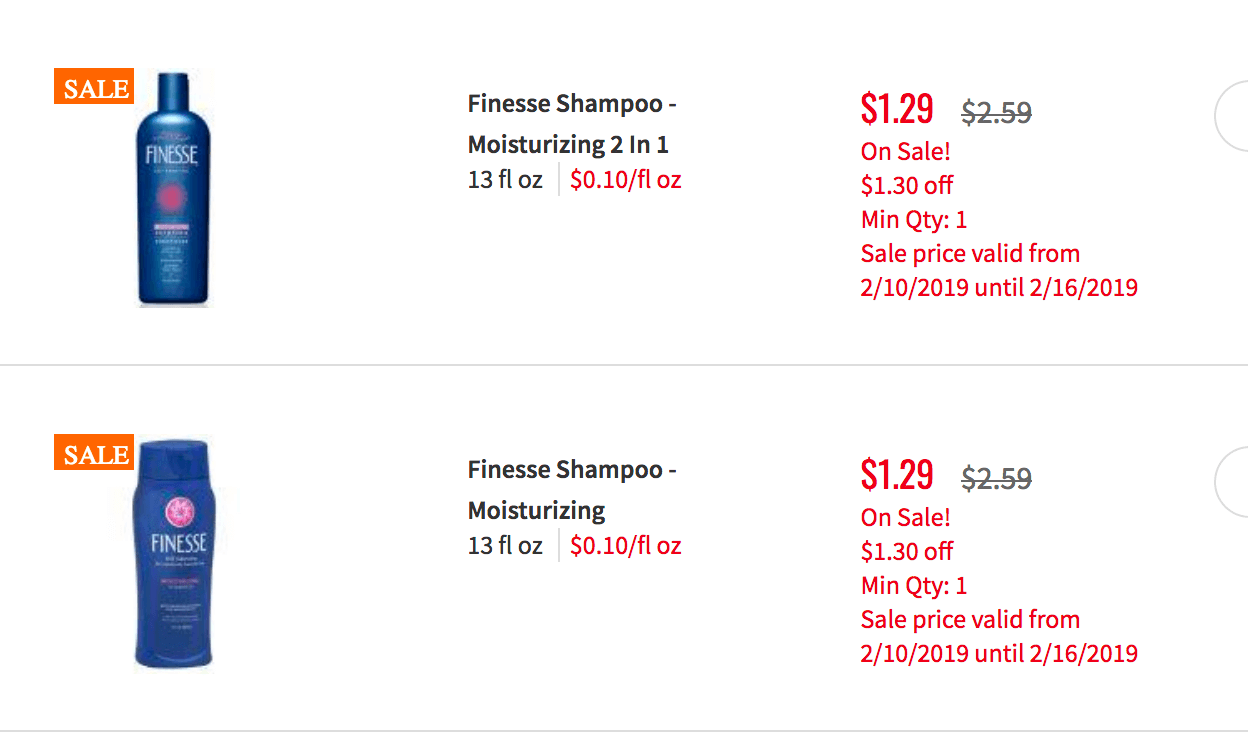This screenshot has height=740, width=1248.
Task: Open the second product title, Finesse Shampoo - Moisturizing
Action: (x=572, y=490)
